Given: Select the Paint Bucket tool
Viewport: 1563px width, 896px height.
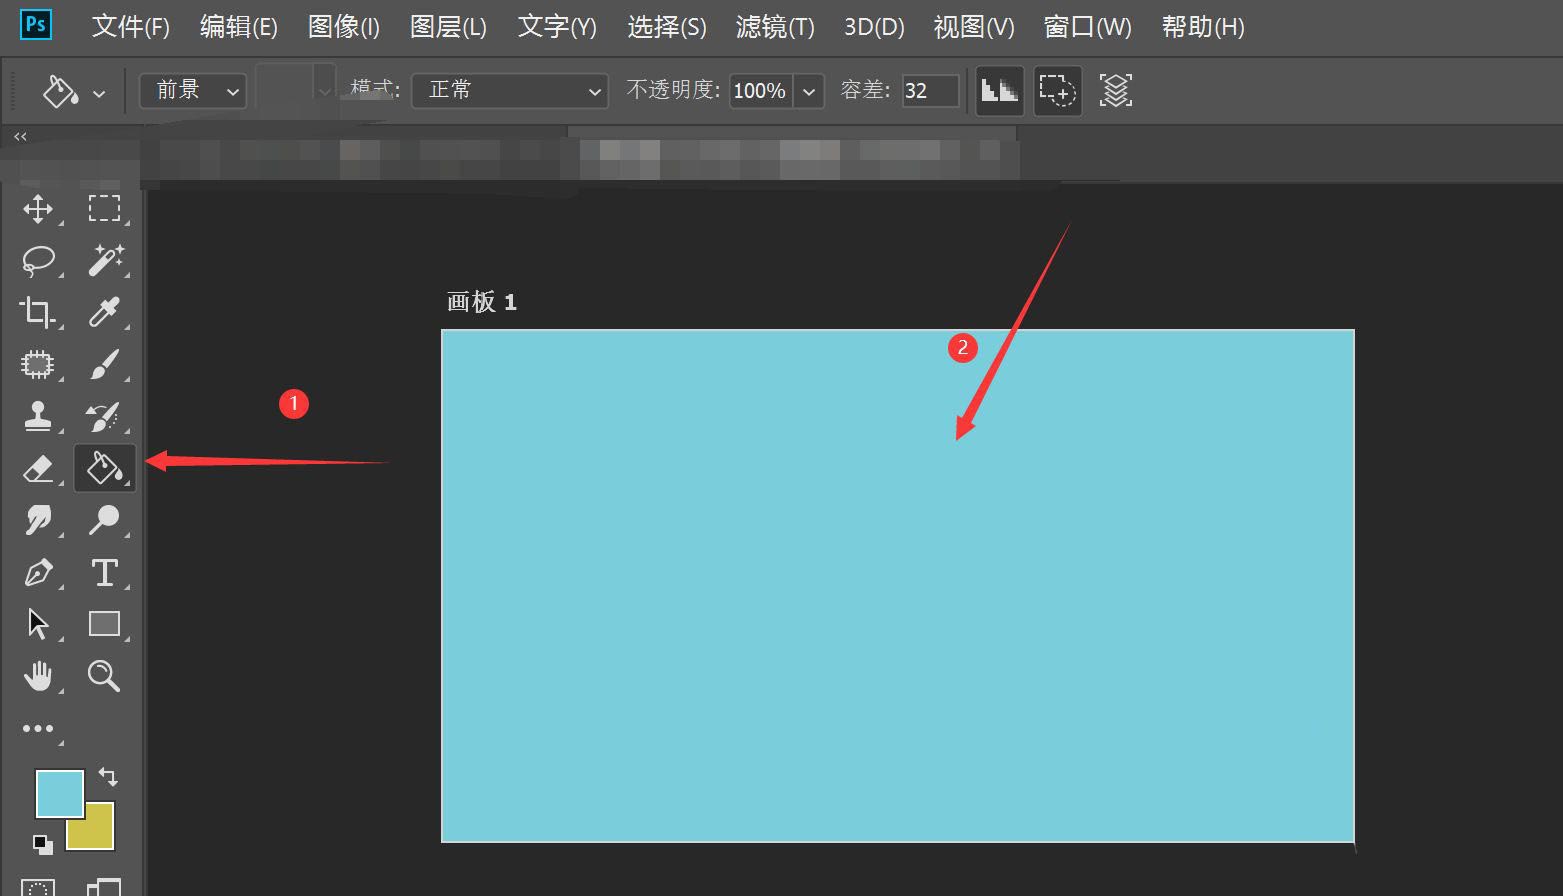Looking at the screenshot, I should click(x=104, y=467).
